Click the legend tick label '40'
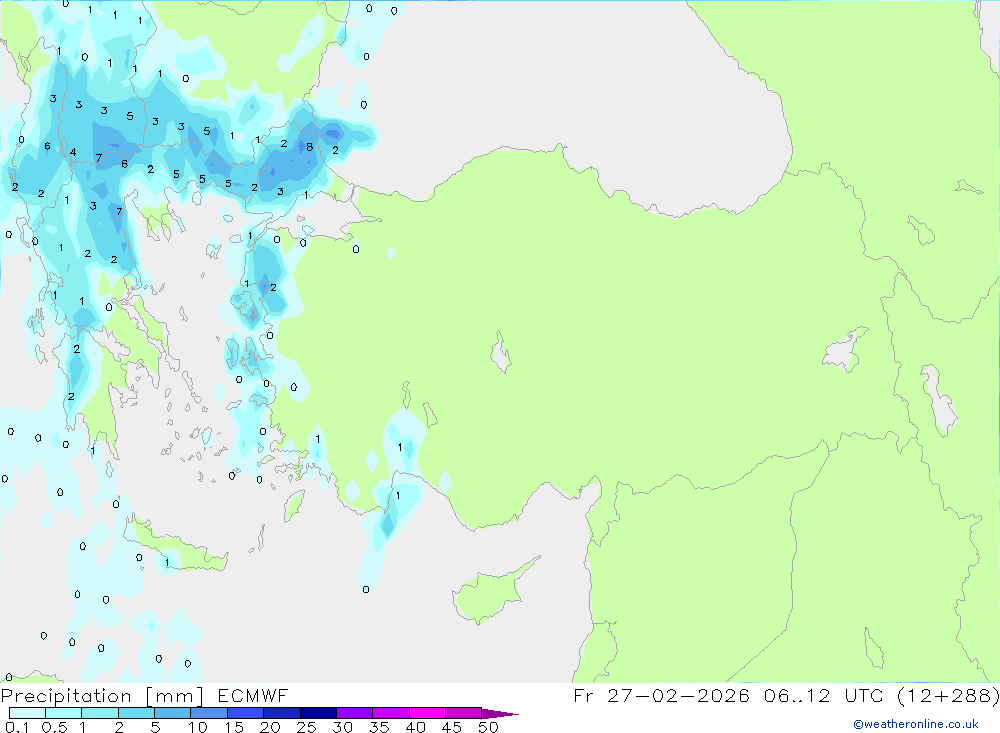This screenshot has width=1000, height=733. click(416, 727)
